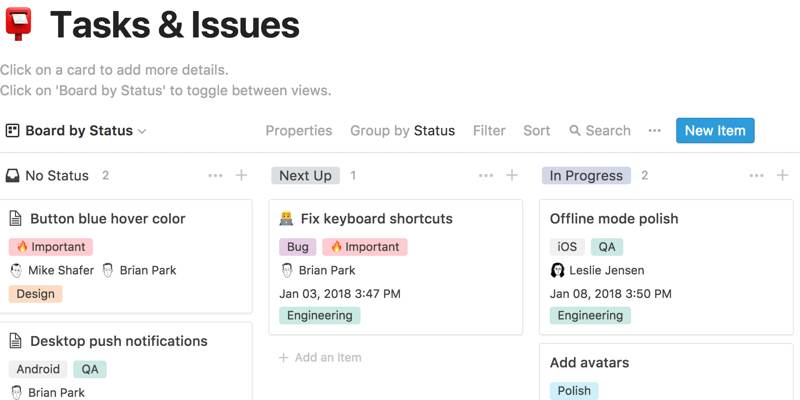This screenshot has width=800, height=400.
Task: Select the Next Up status label
Action: 305,176
